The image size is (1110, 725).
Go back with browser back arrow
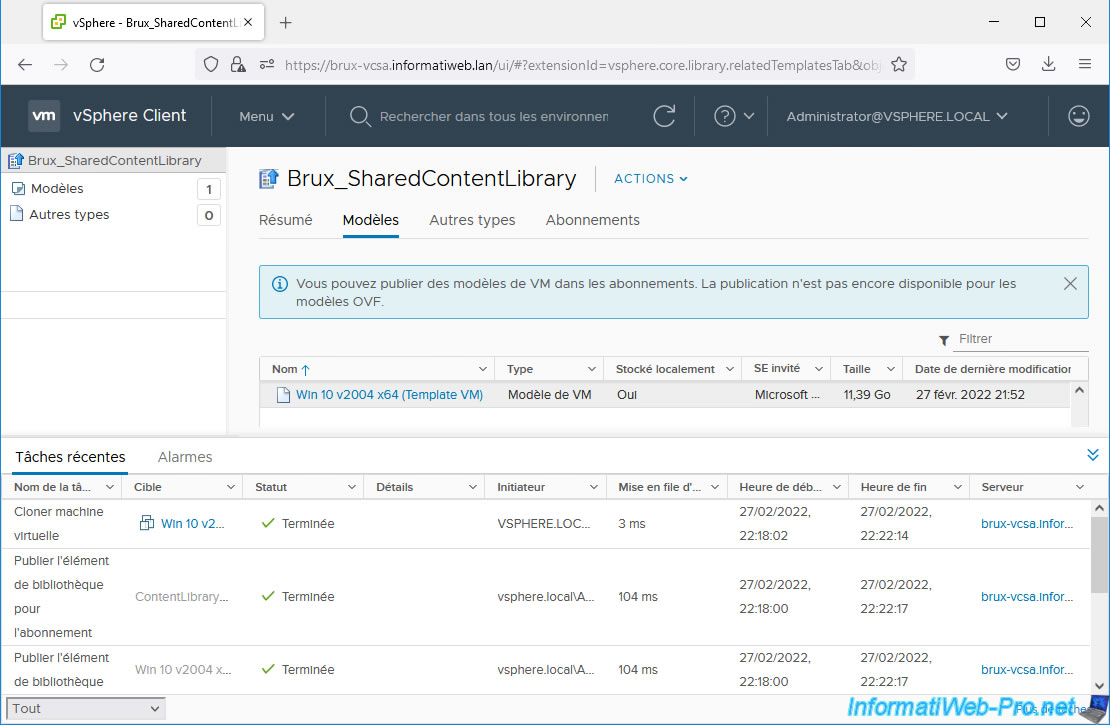tap(25, 65)
